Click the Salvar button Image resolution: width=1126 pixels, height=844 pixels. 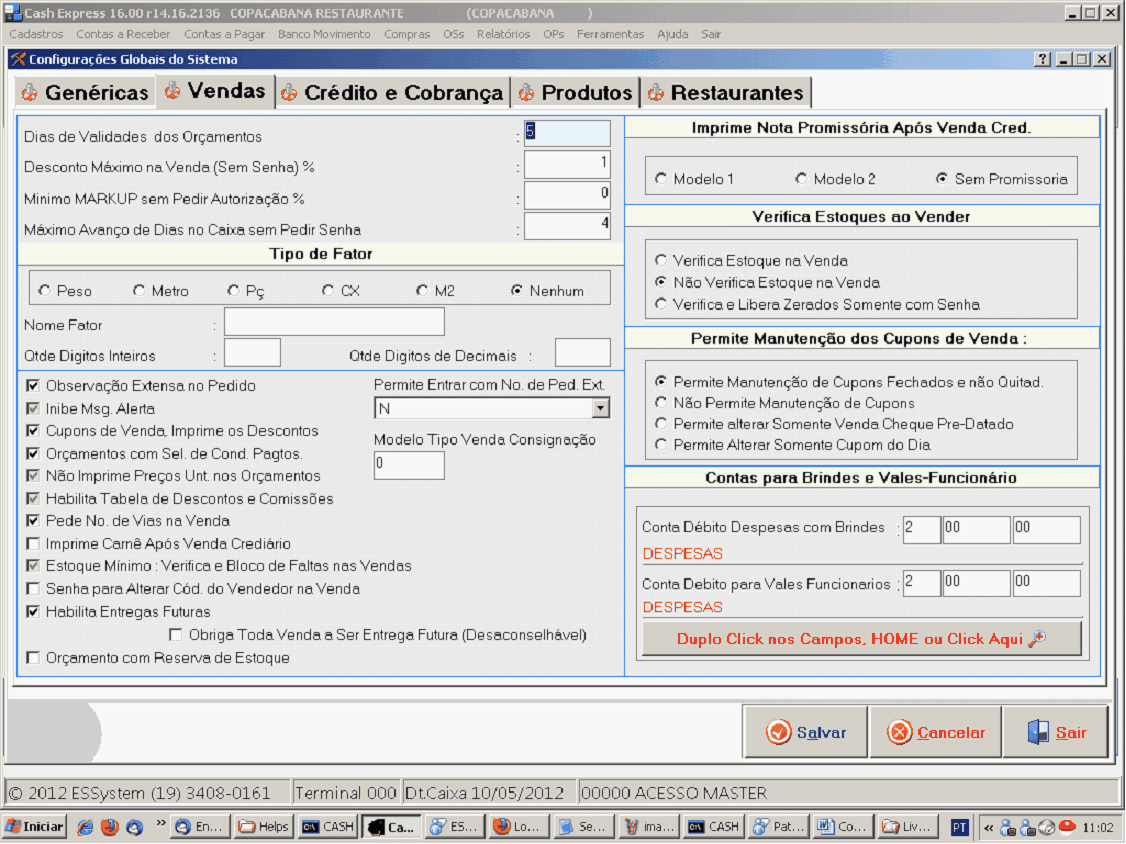pos(806,733)
